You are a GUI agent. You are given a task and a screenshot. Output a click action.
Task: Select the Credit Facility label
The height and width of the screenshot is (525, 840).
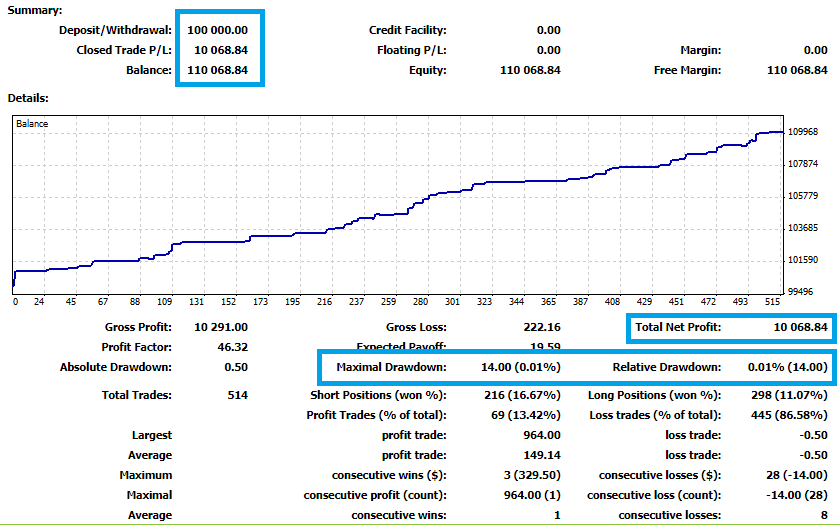[x=408, y=30]
